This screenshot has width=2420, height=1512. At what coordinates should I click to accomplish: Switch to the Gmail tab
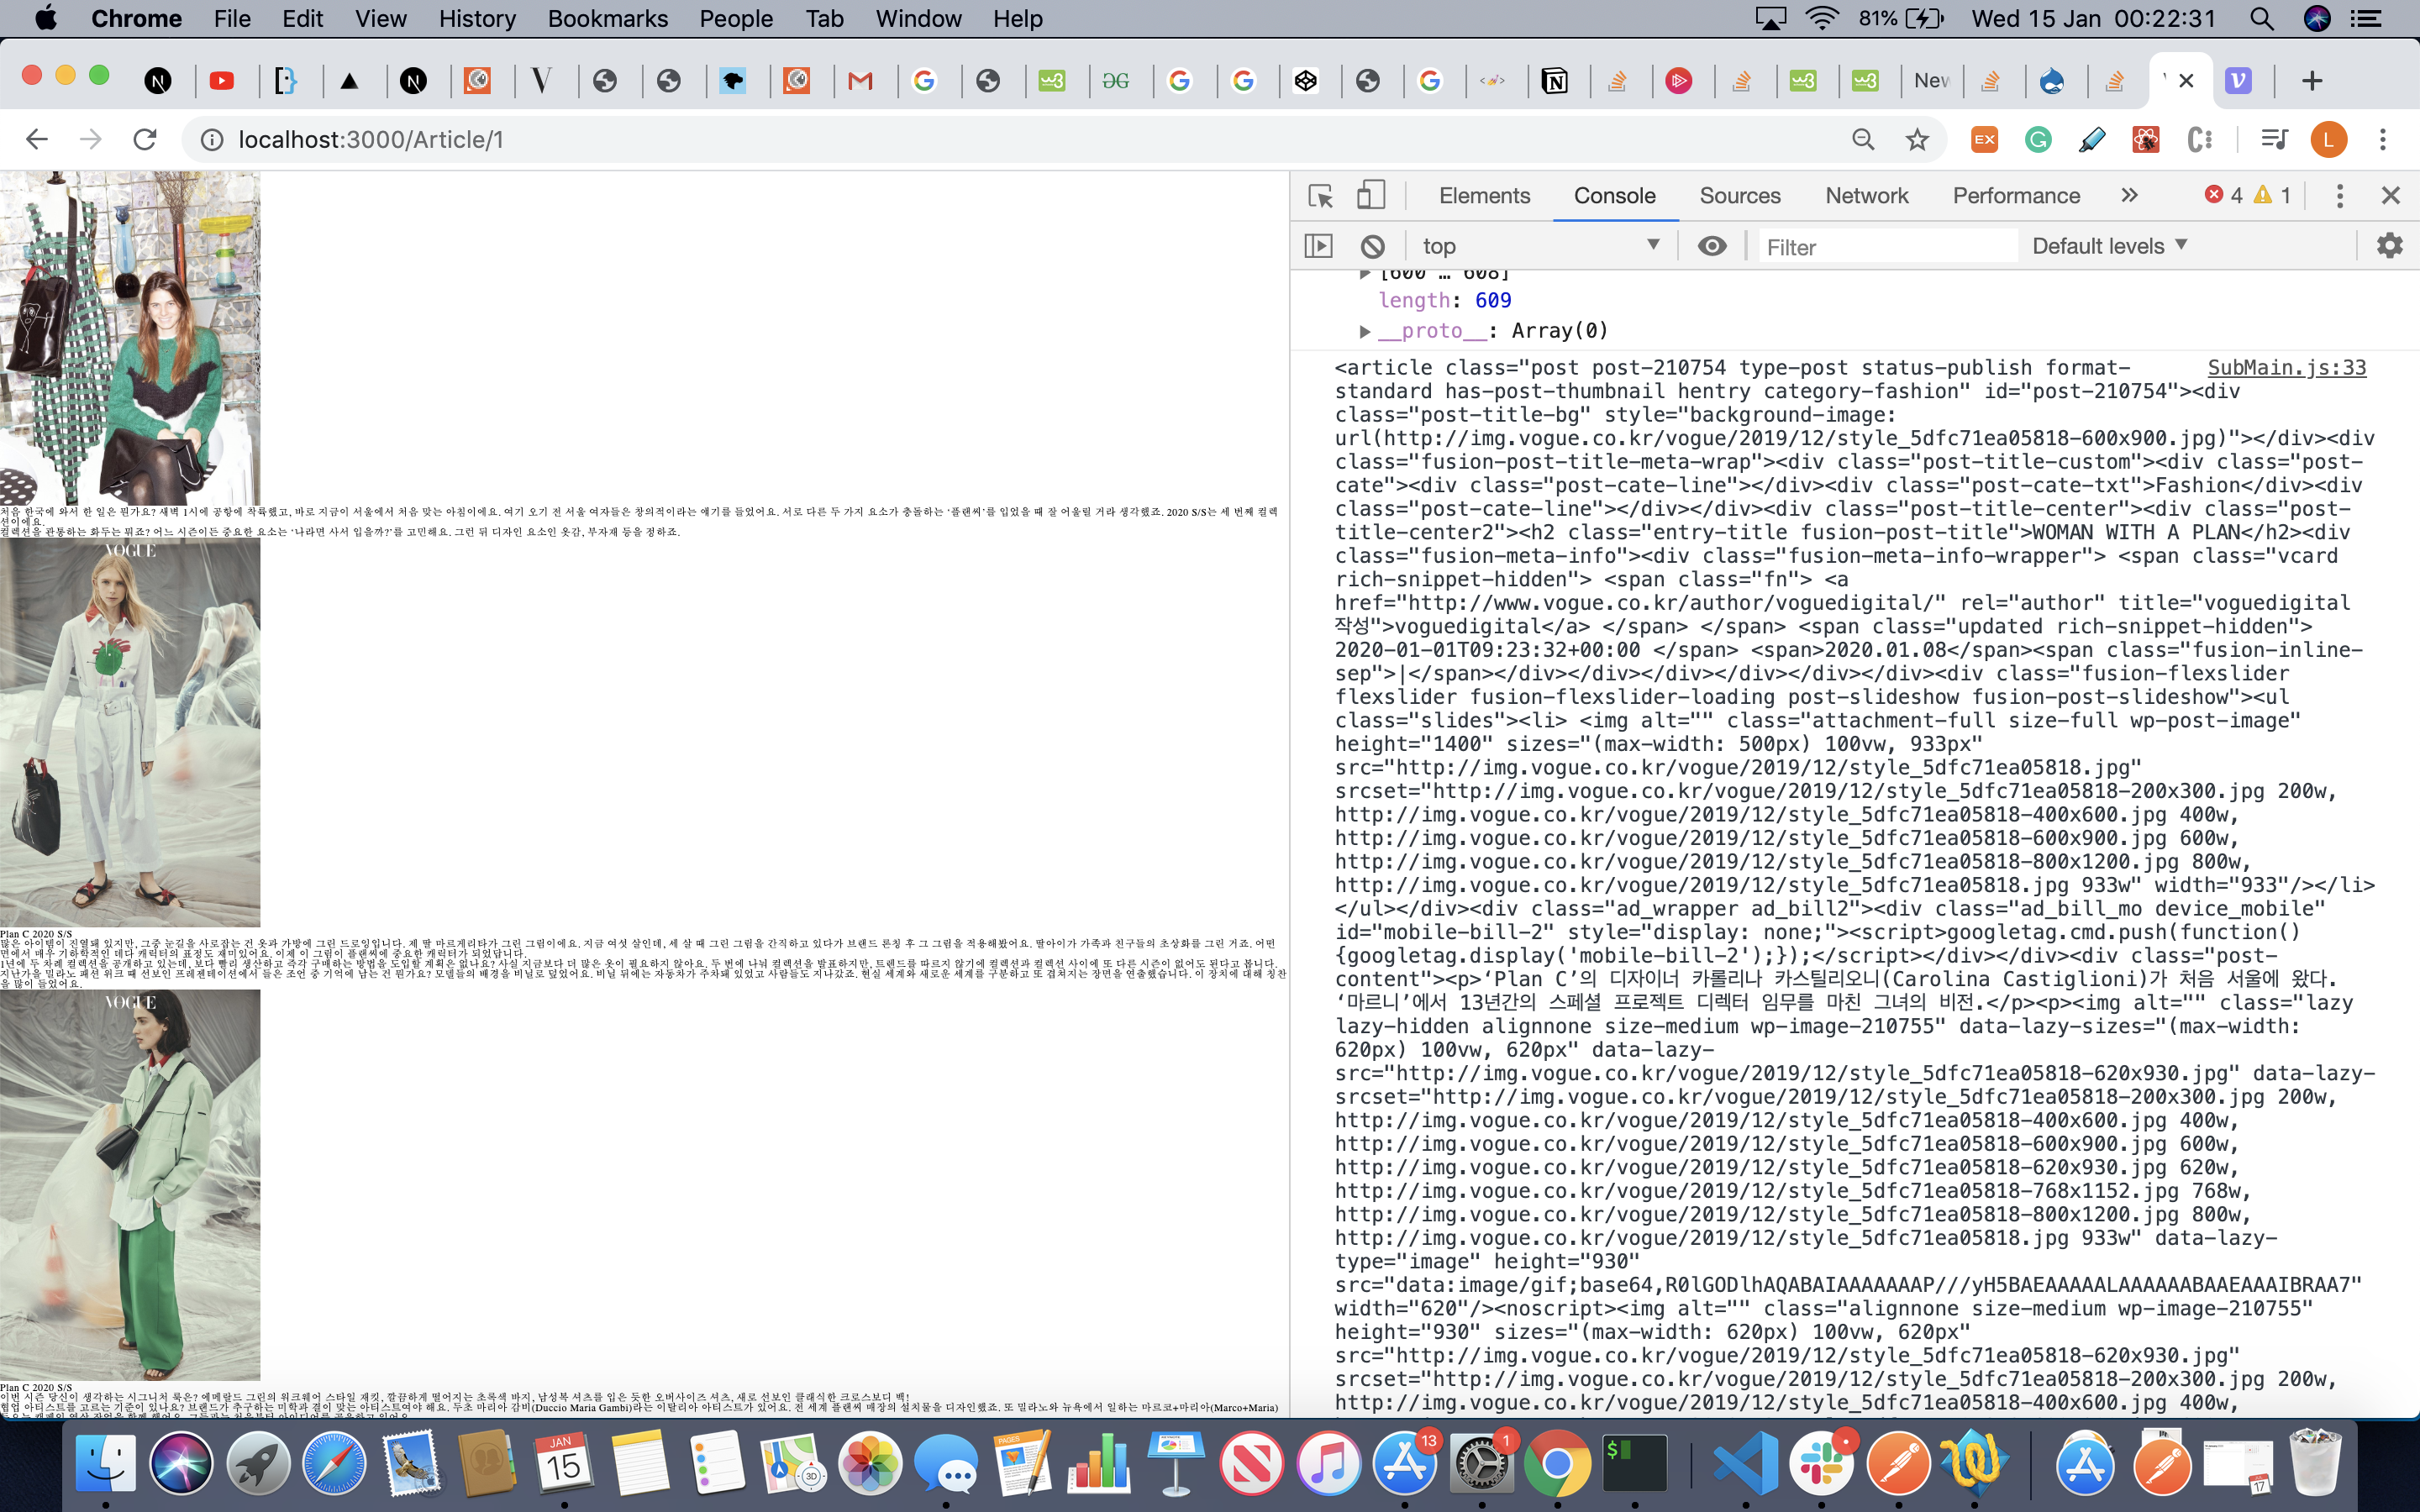(x=860, y=81)
